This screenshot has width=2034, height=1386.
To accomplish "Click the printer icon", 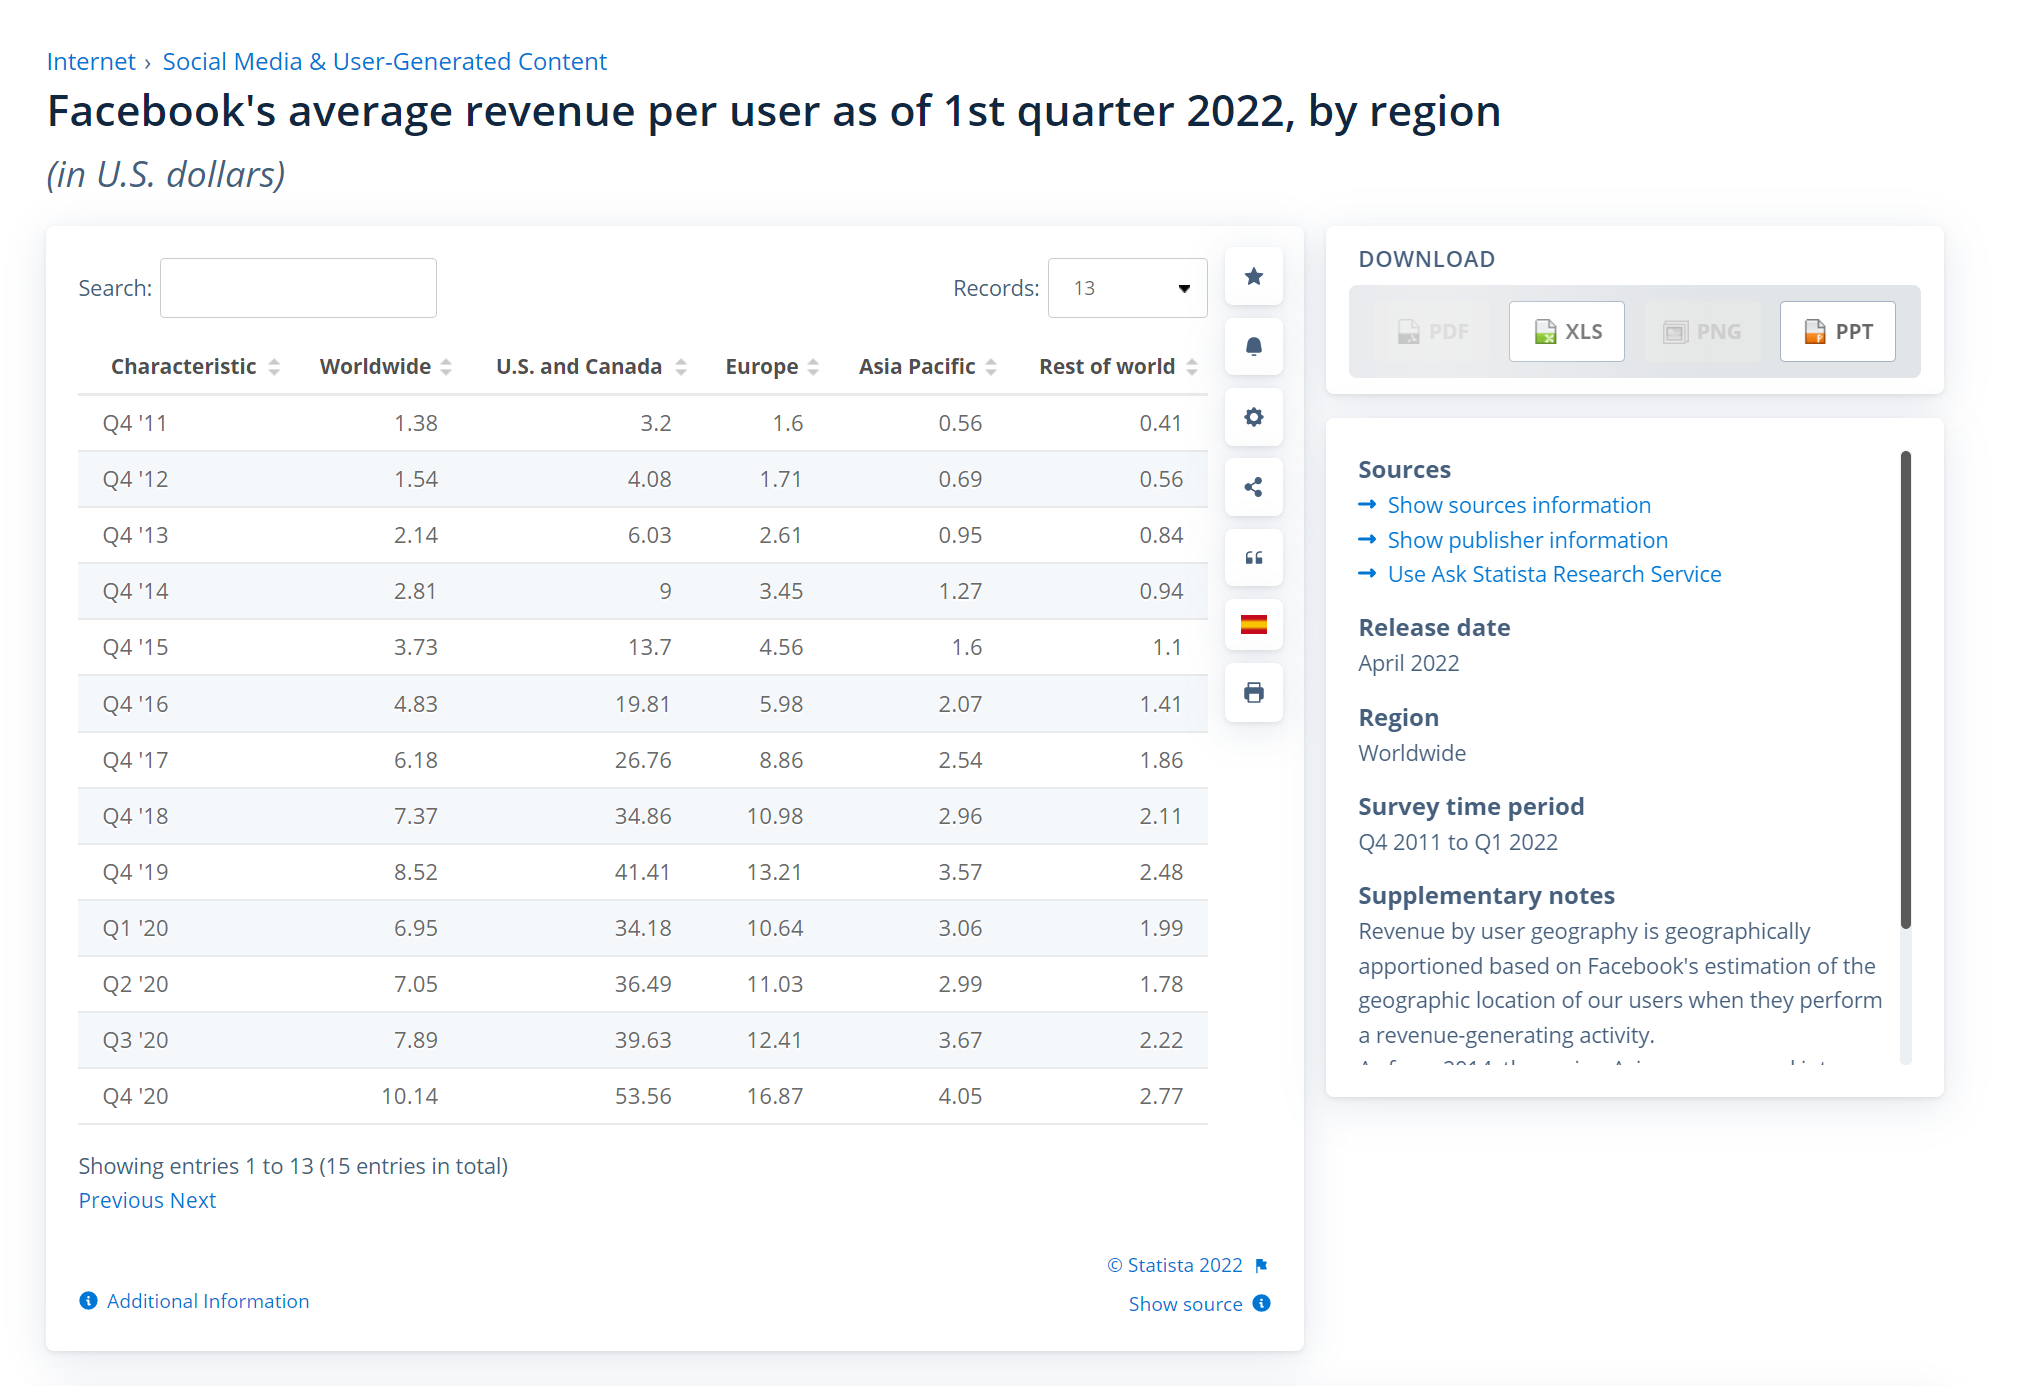I will click(x=1253, y=692).
